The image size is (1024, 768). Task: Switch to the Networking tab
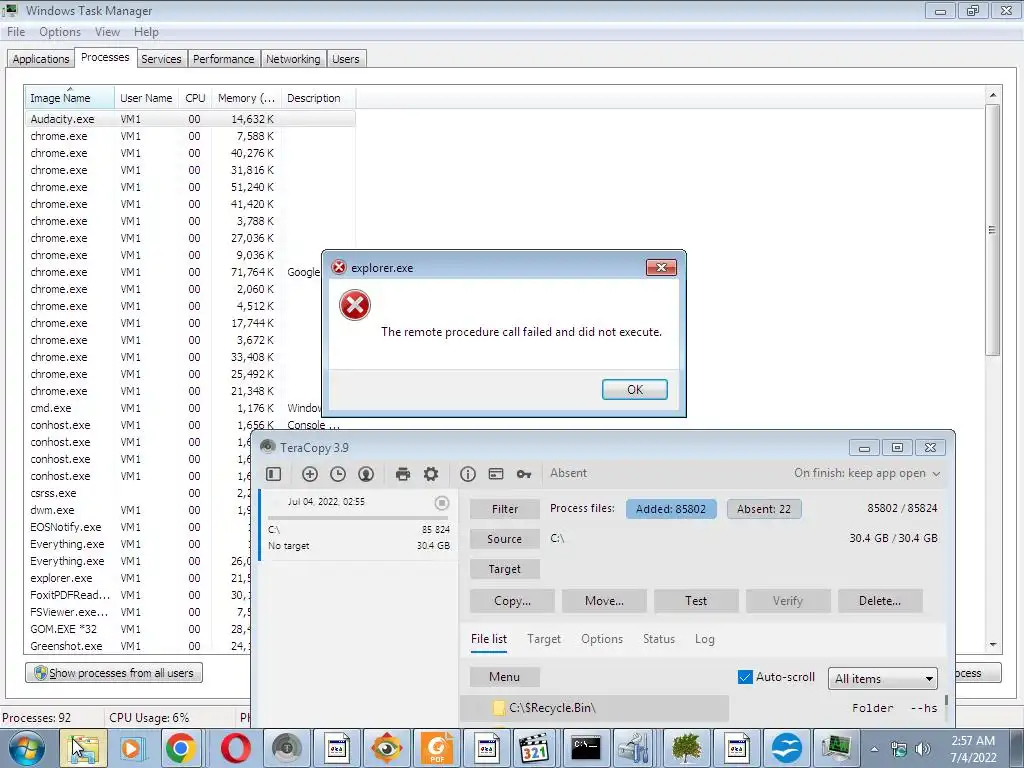(293, 59)
